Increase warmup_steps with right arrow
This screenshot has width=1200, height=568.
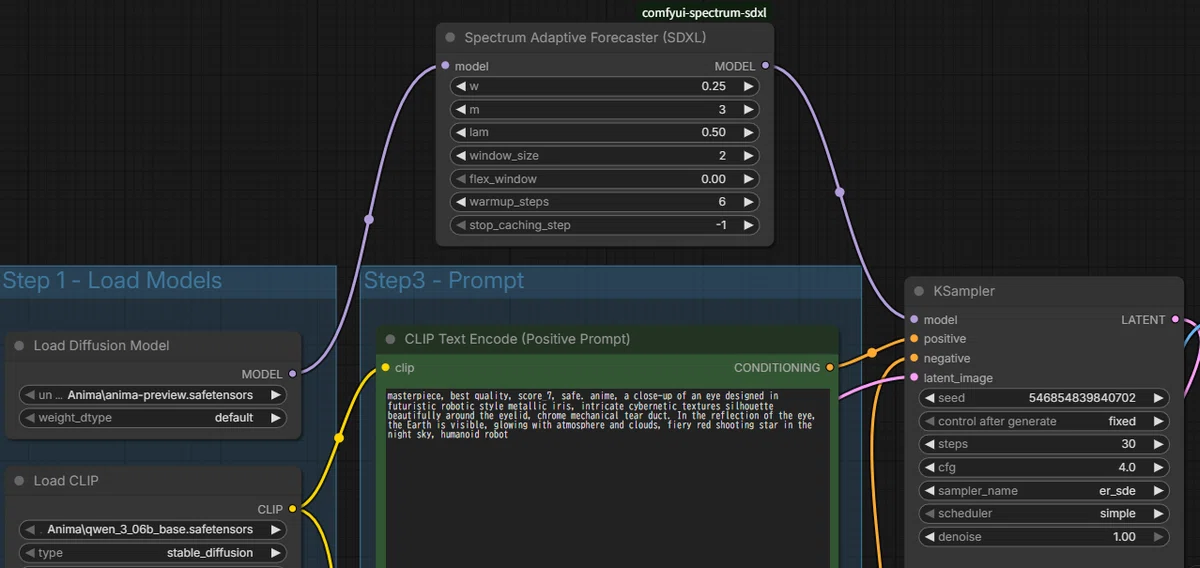(x=748, y=202)
